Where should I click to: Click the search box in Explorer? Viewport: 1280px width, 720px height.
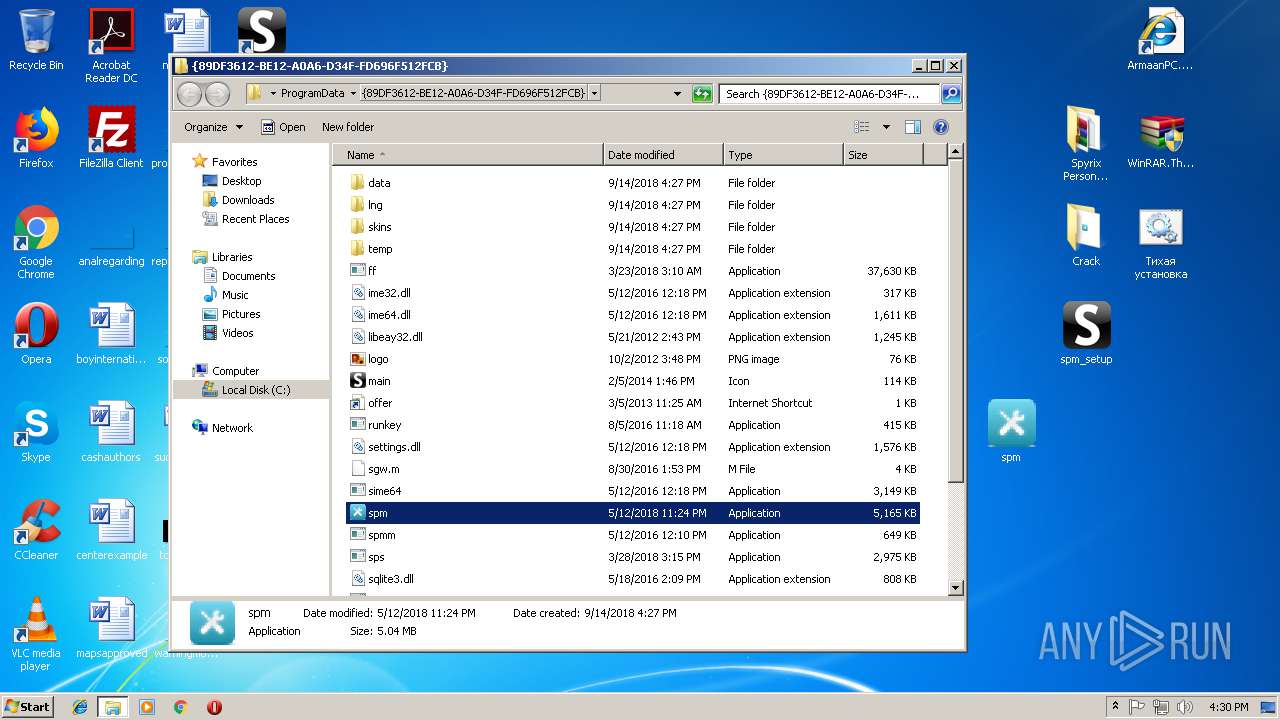(829, 94)
